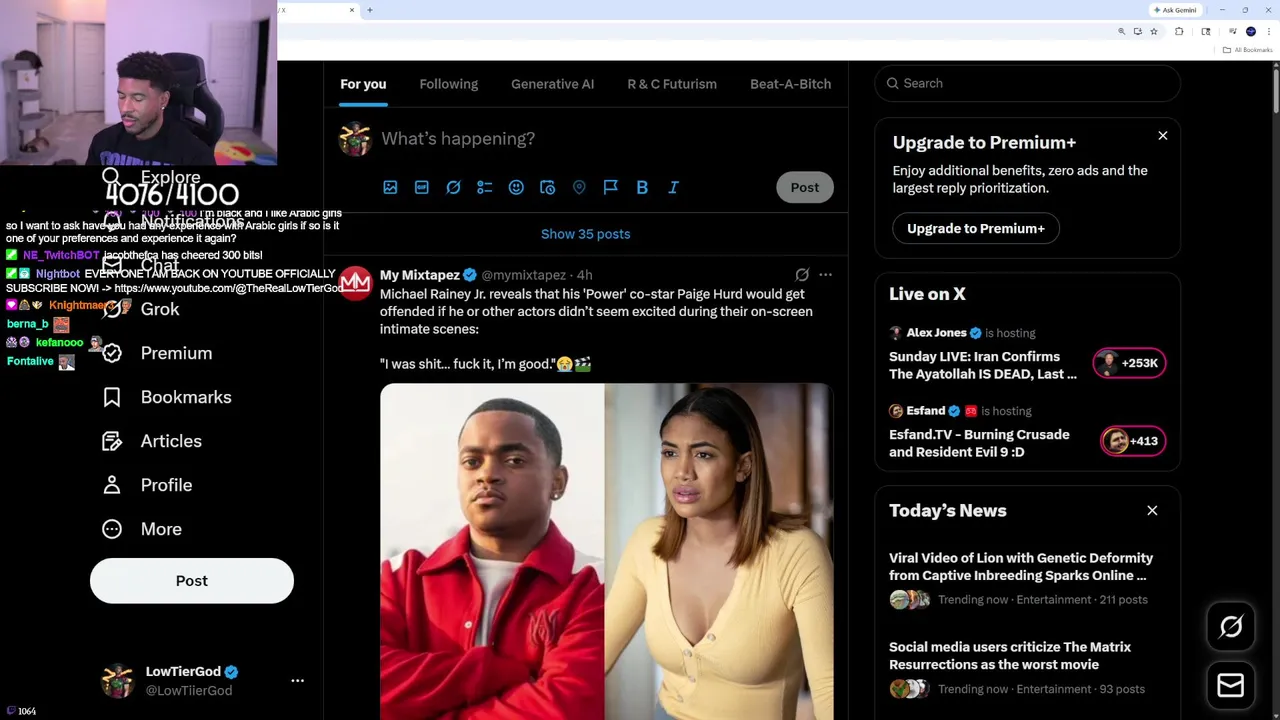Close the Today's News panel
The image size is (1280, 720).
pos(1152,510)
